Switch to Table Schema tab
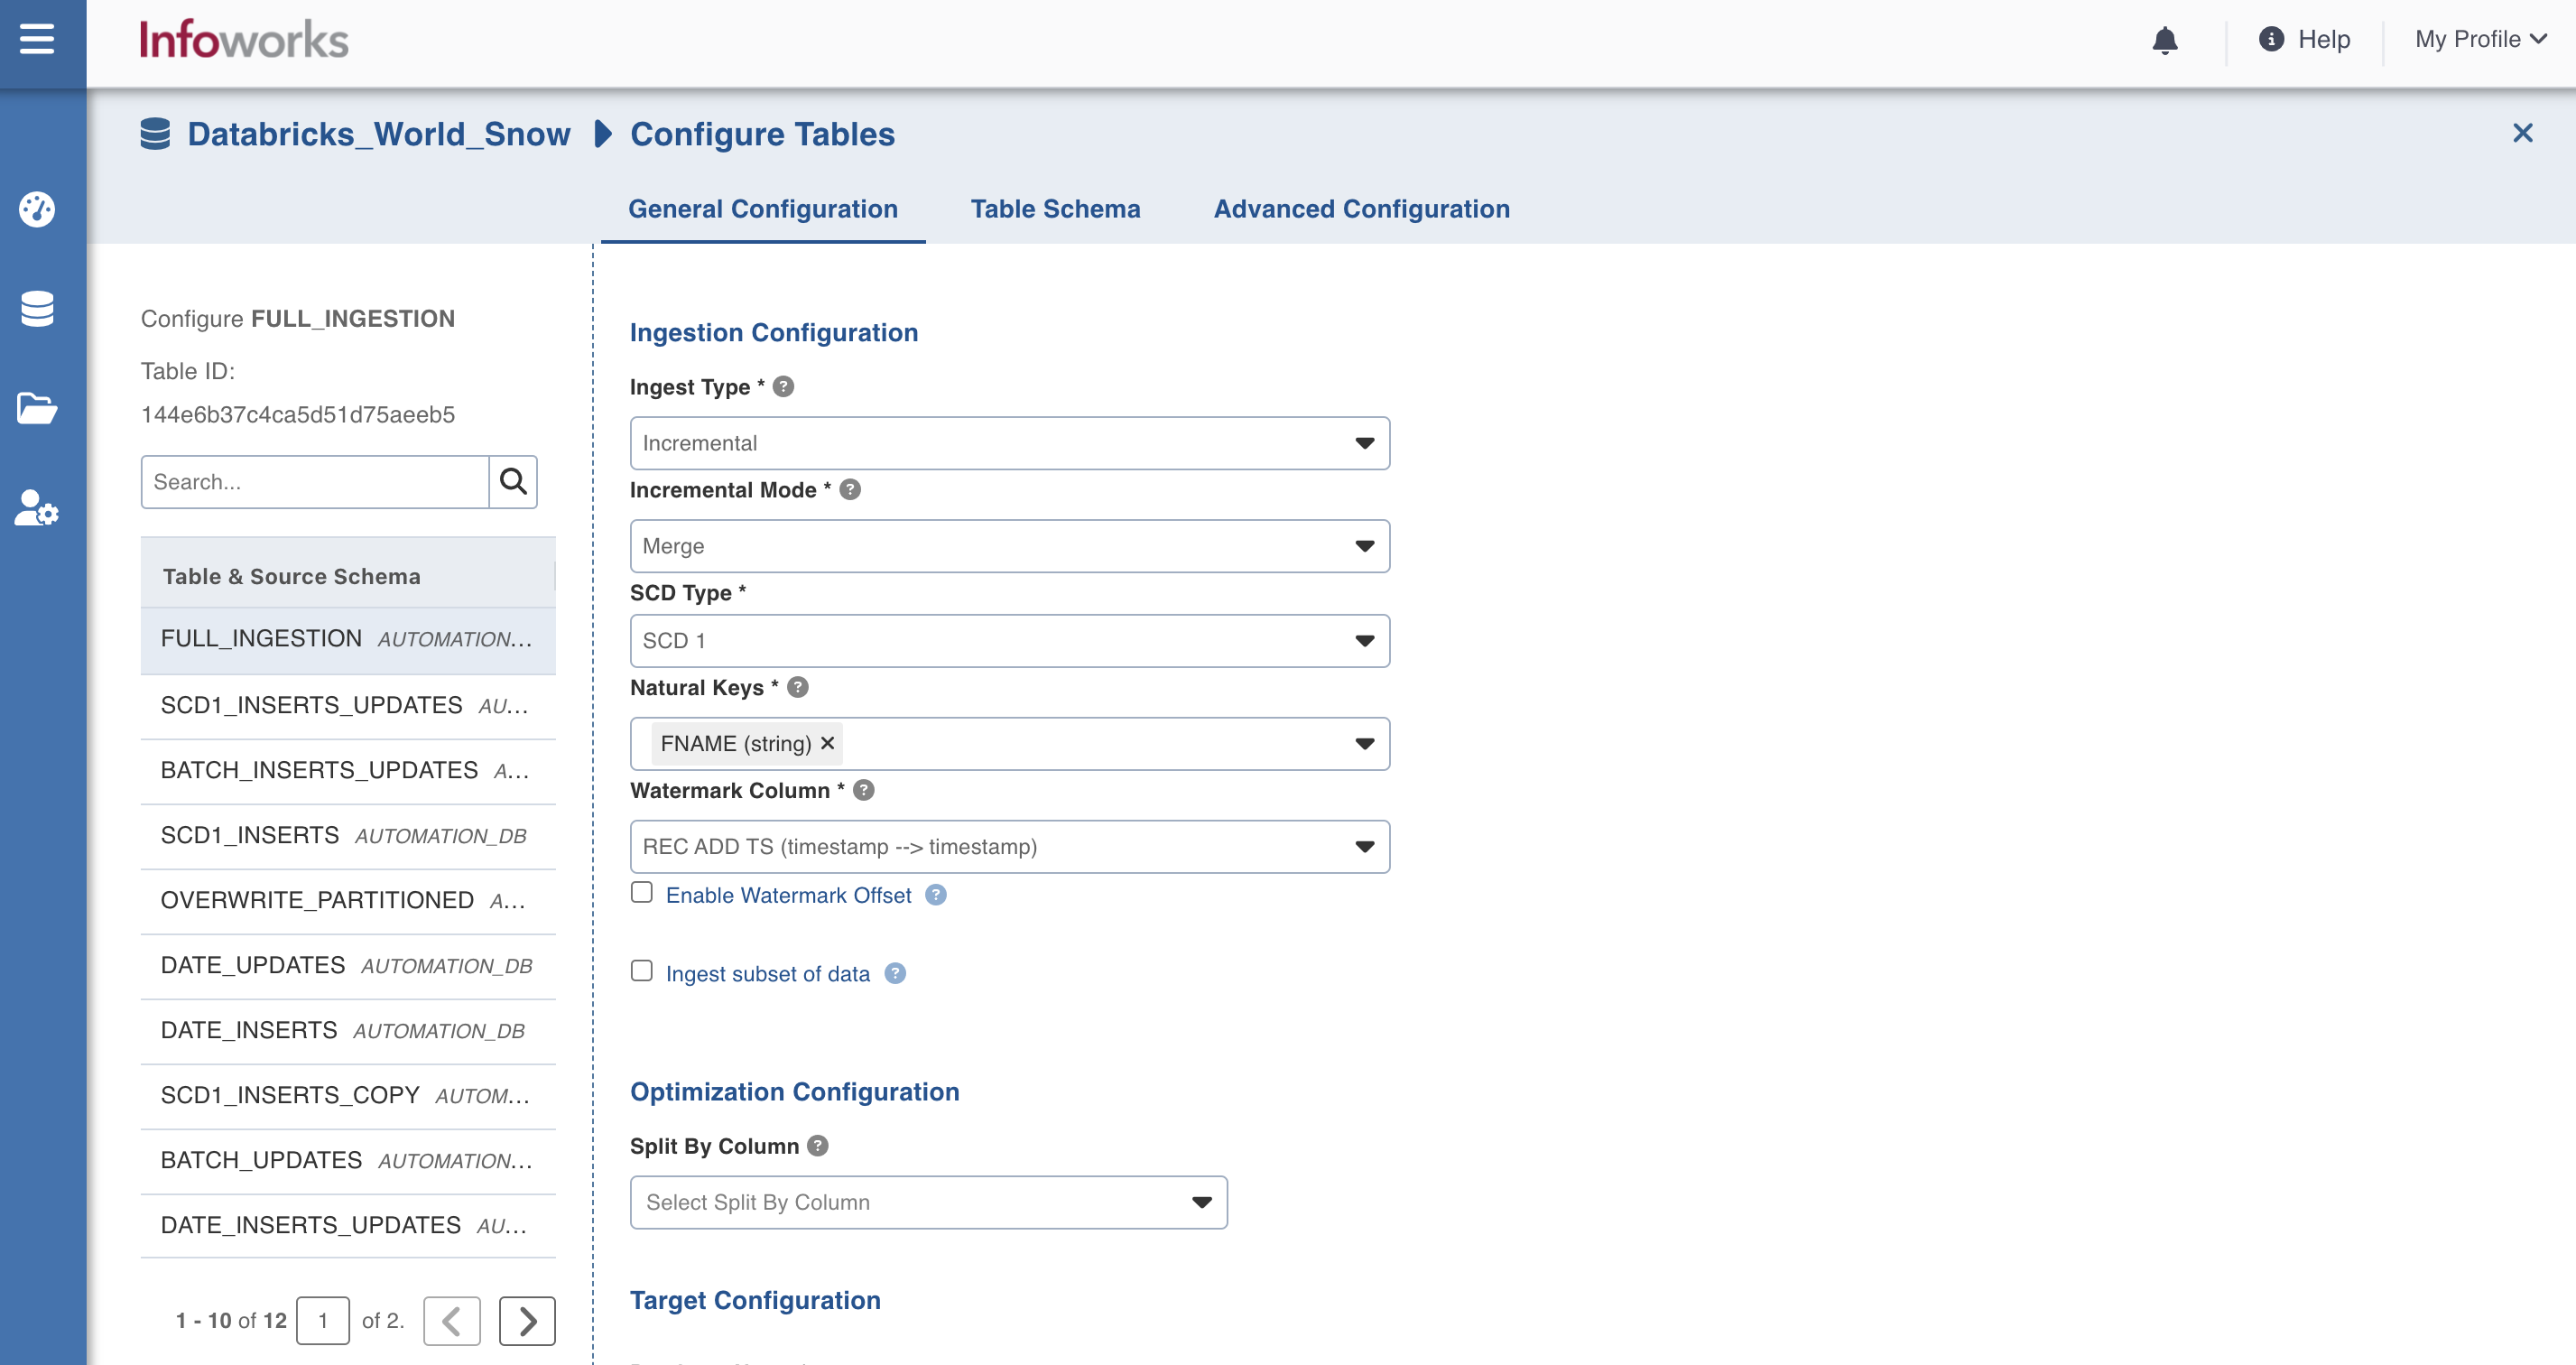The height and width of the screenshot is (1365, 2576). point(1055,209)
